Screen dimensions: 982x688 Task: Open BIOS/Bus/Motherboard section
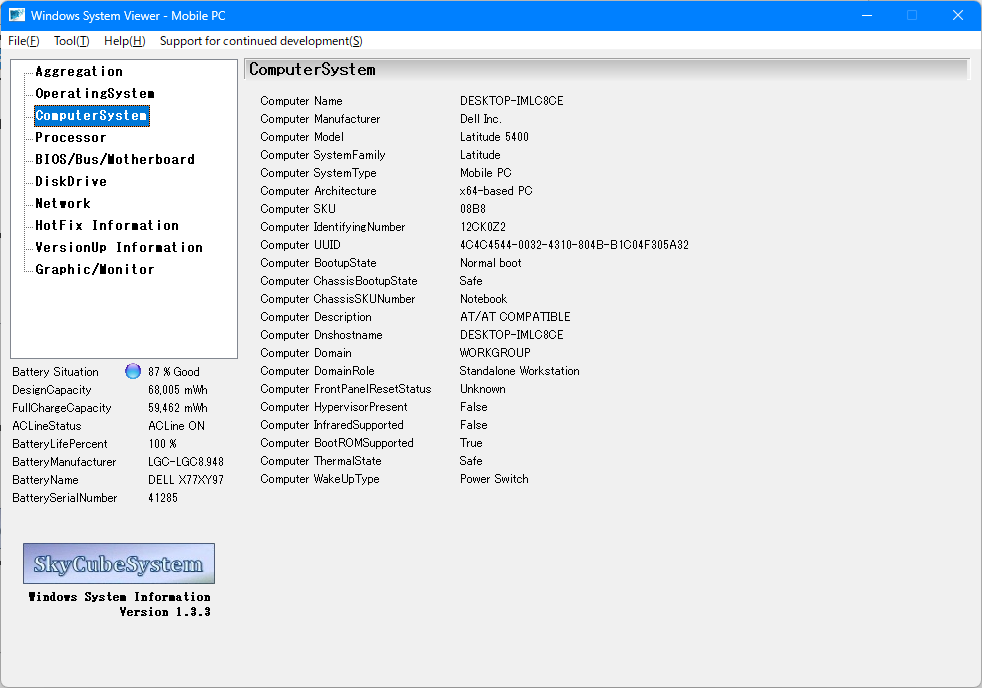click(x=115, y=160)
